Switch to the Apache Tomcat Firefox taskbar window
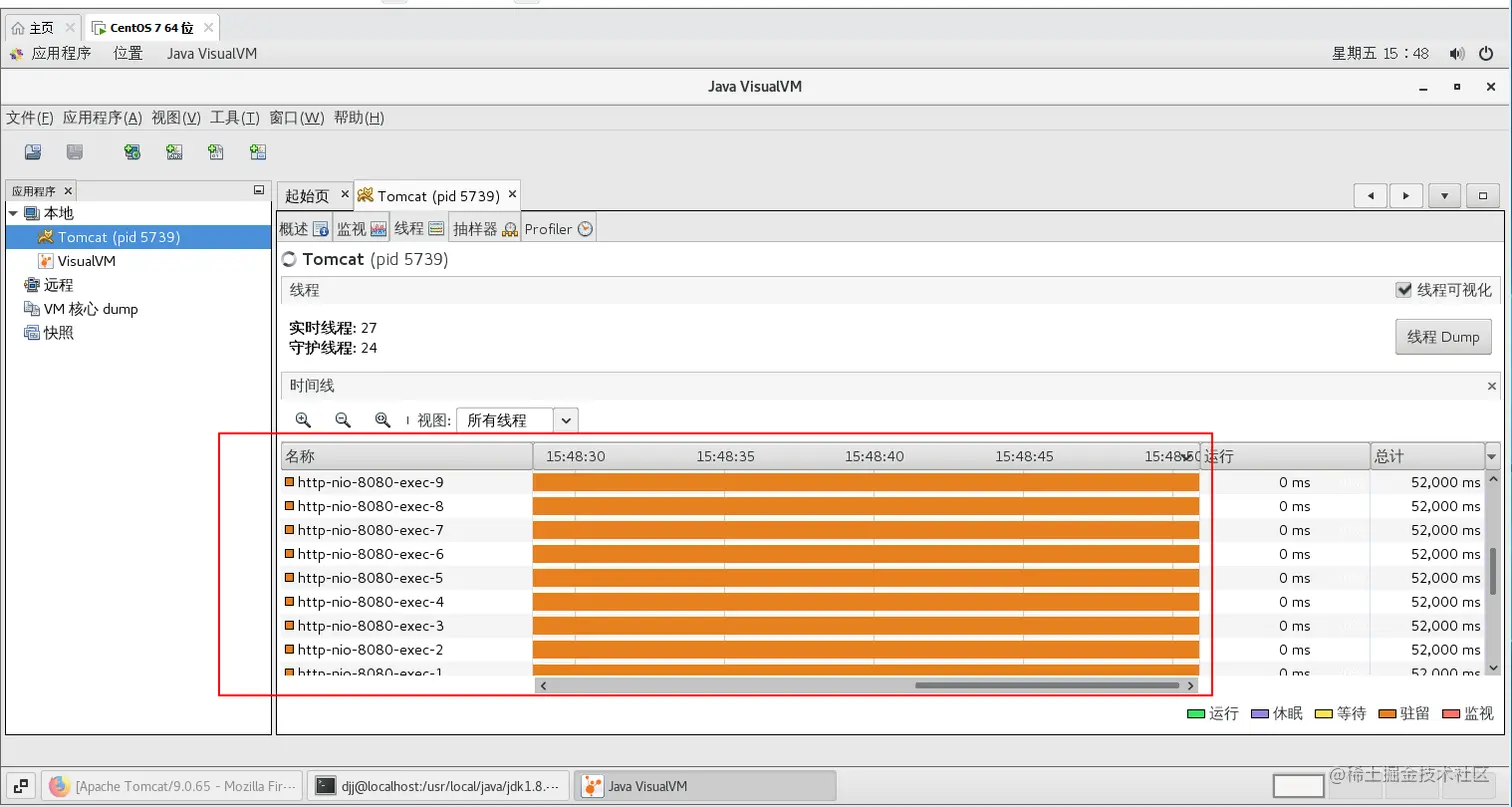This screenshot has width=1512, height=807. pyautogui.click(x=172, y=786)
